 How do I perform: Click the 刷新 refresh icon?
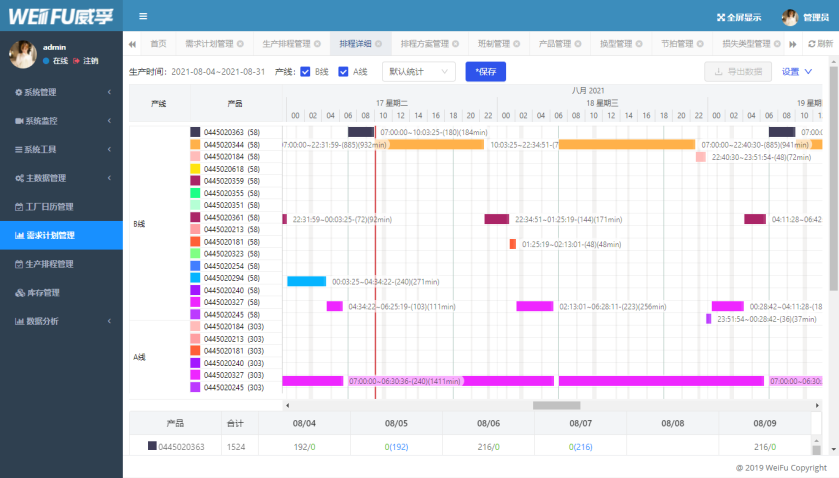(x=811, y=44)
